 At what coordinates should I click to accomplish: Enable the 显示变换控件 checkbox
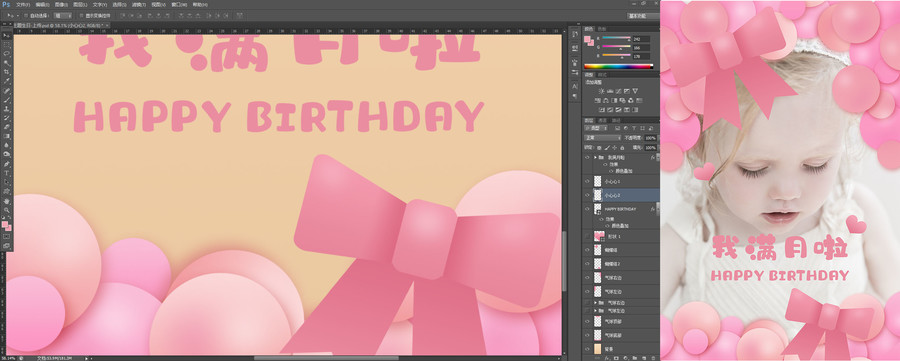click(81, 15)
